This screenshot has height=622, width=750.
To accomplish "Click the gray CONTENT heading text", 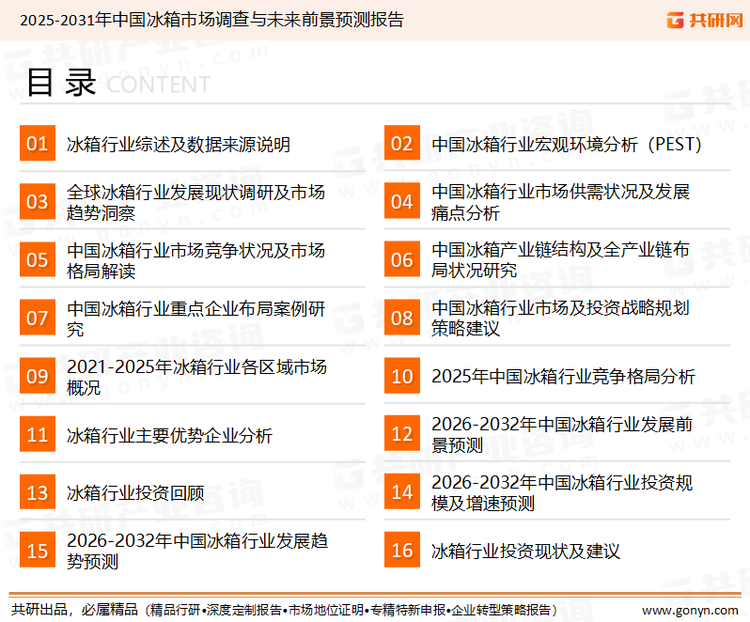I will point(158,85).
